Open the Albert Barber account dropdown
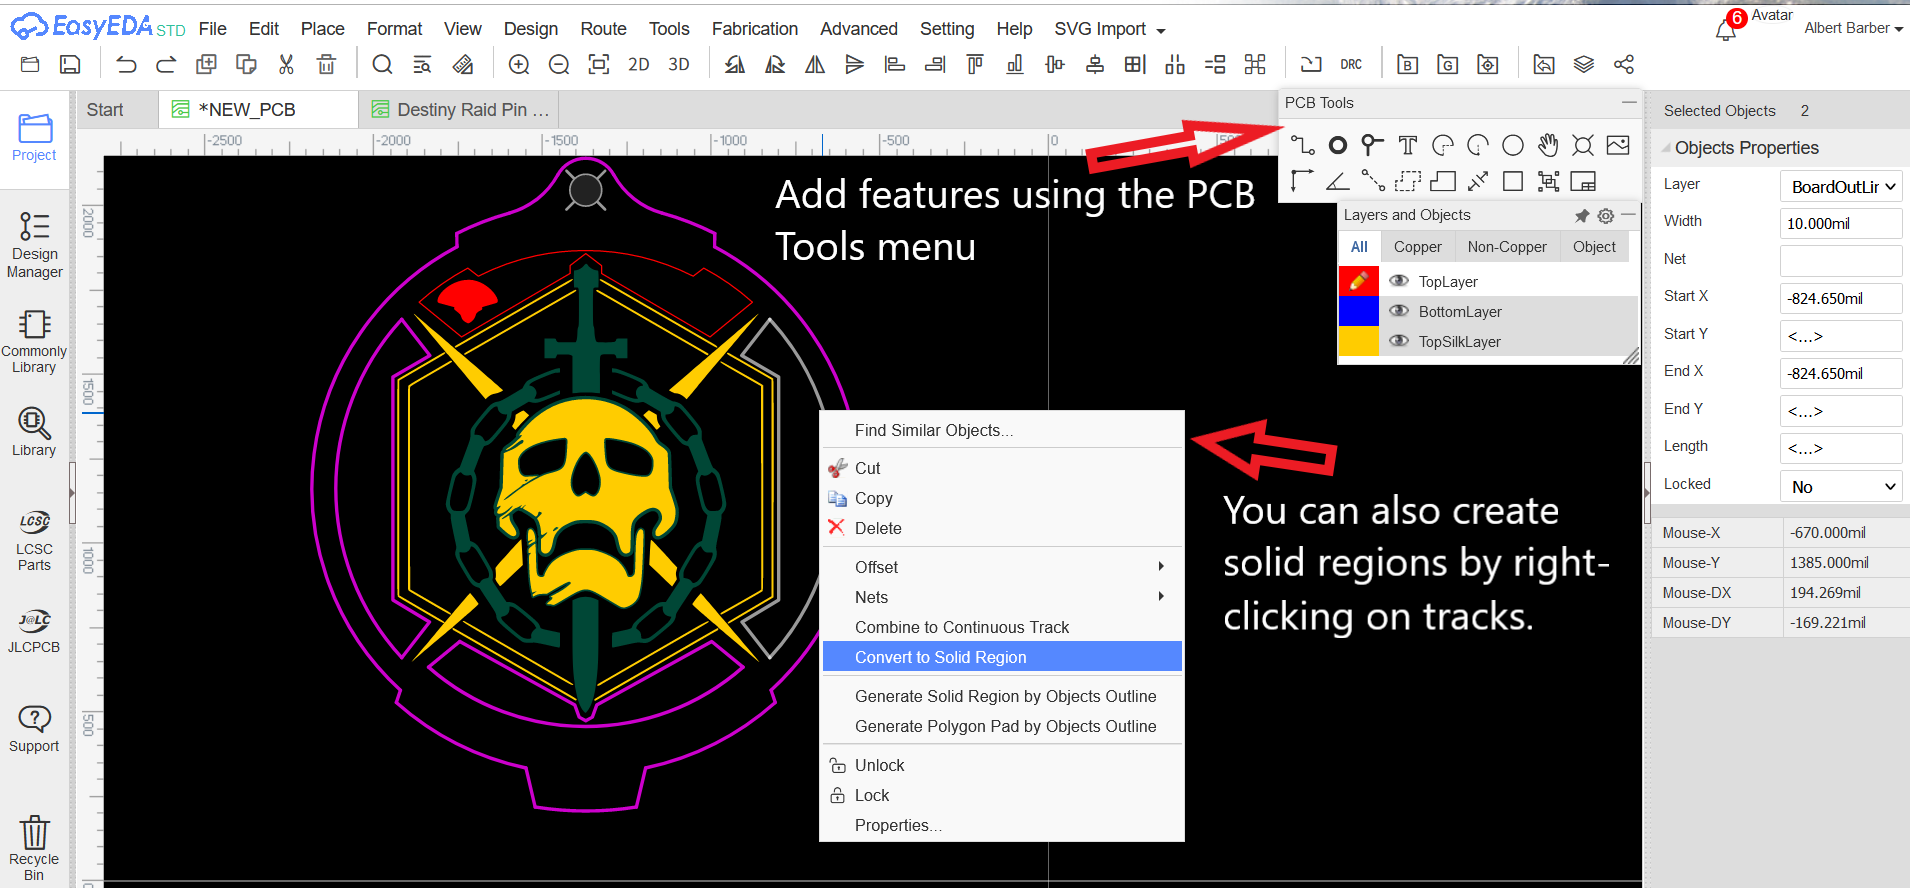 coord(1853,28)
